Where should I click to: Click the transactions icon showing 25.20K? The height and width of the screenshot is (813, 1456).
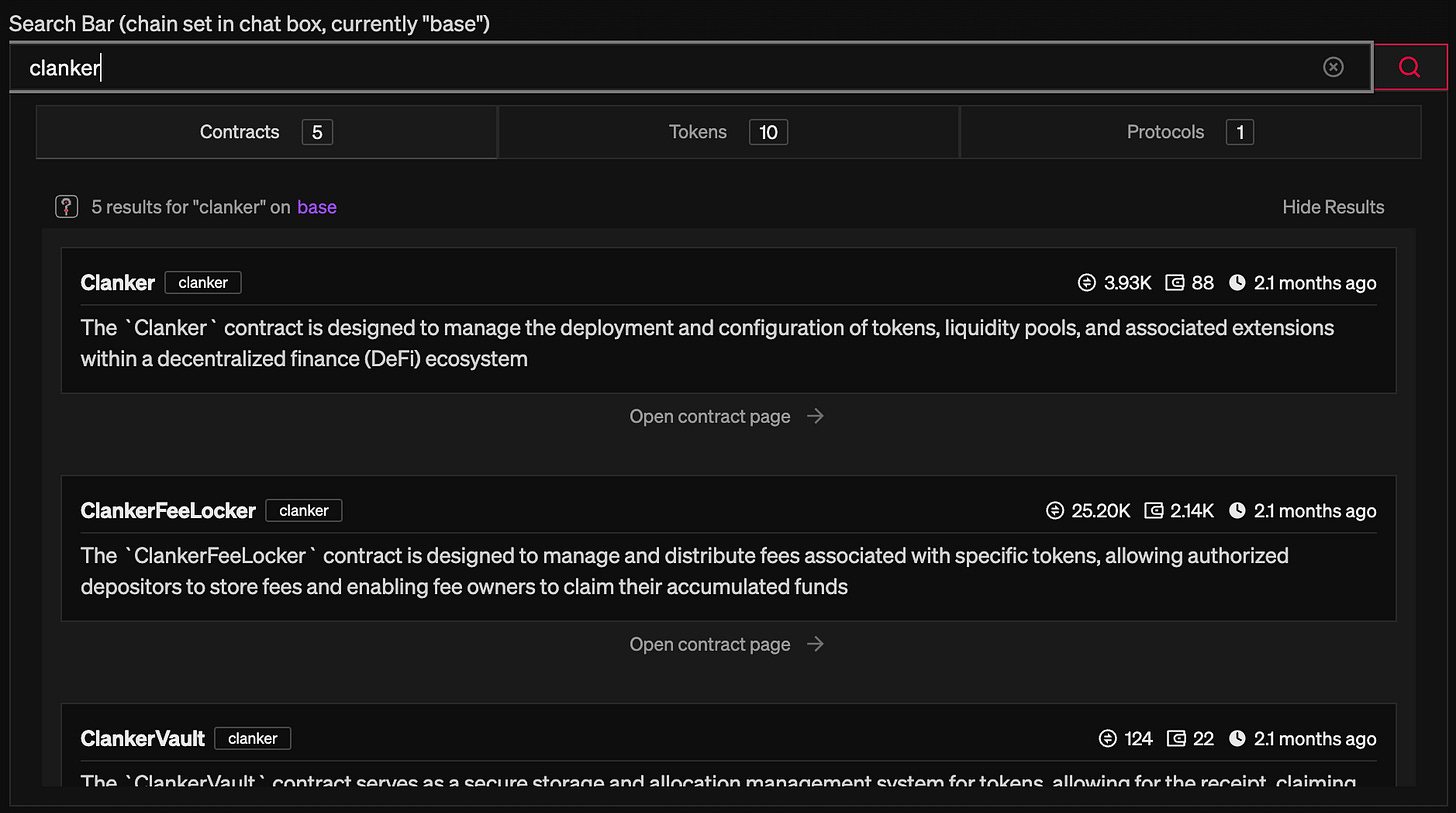coord(1054,511)
